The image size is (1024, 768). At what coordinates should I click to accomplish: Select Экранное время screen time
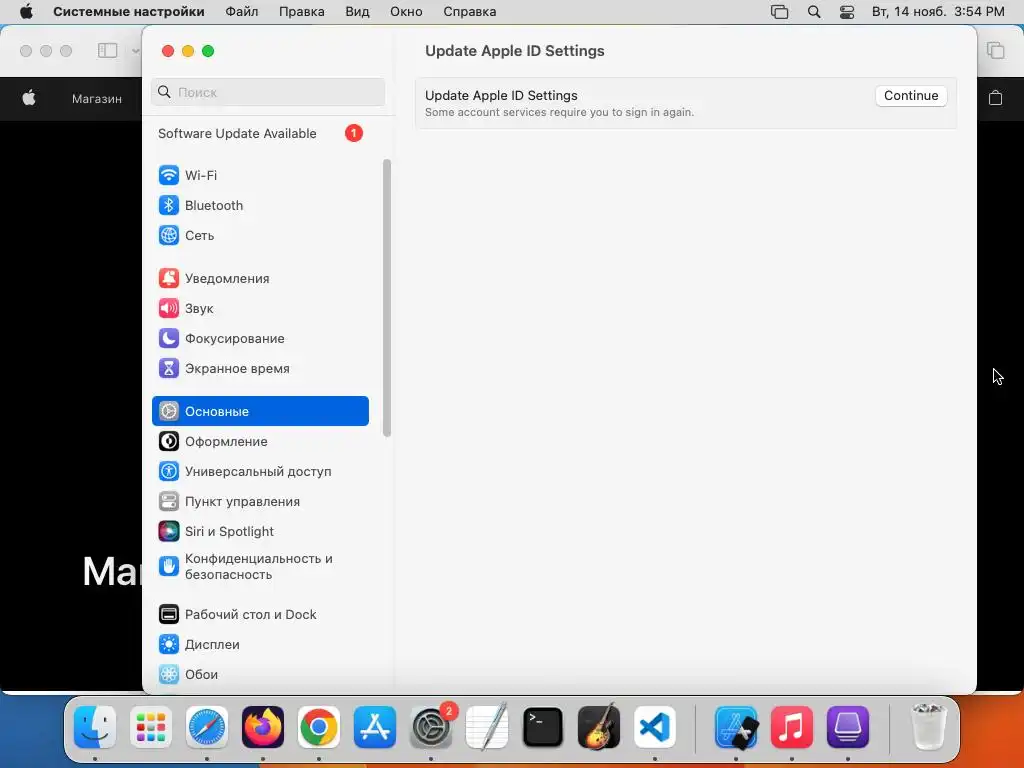(260, 368)
